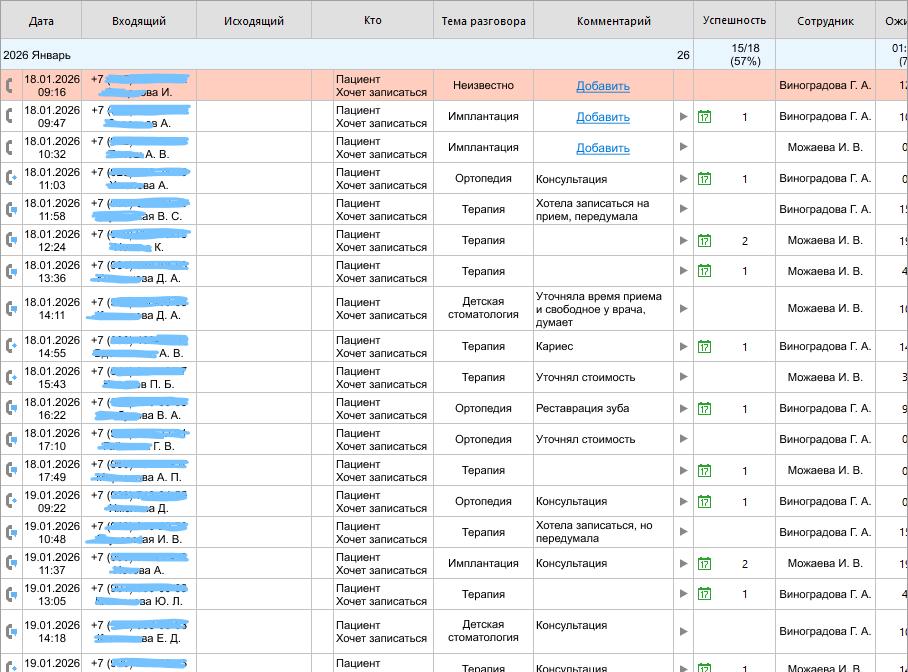Play the recording for the 18.01.2026 09:16 call
The height and width of the screenshot is (672, 908).
pyautogui.click(x=684, y=86)
